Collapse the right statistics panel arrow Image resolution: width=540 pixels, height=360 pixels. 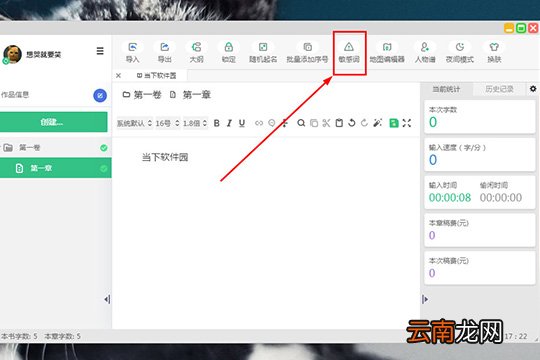click(425, 299)
